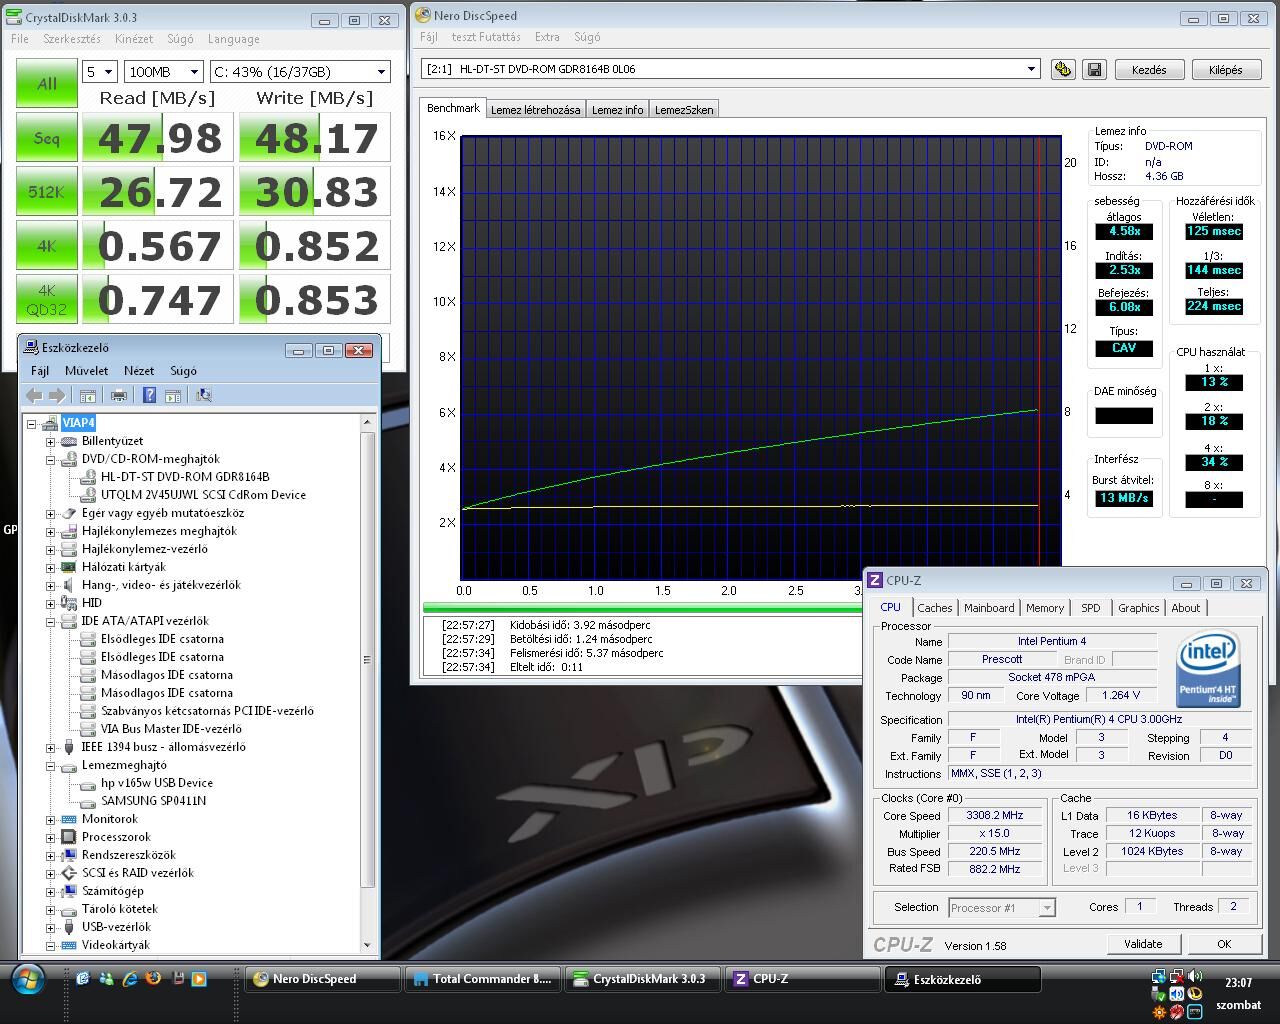The height and width of the screenshot is (1024, 1280).
Task: Expand the Billentyűzet node
Action: pyautogui.click(x=50, y=441)
